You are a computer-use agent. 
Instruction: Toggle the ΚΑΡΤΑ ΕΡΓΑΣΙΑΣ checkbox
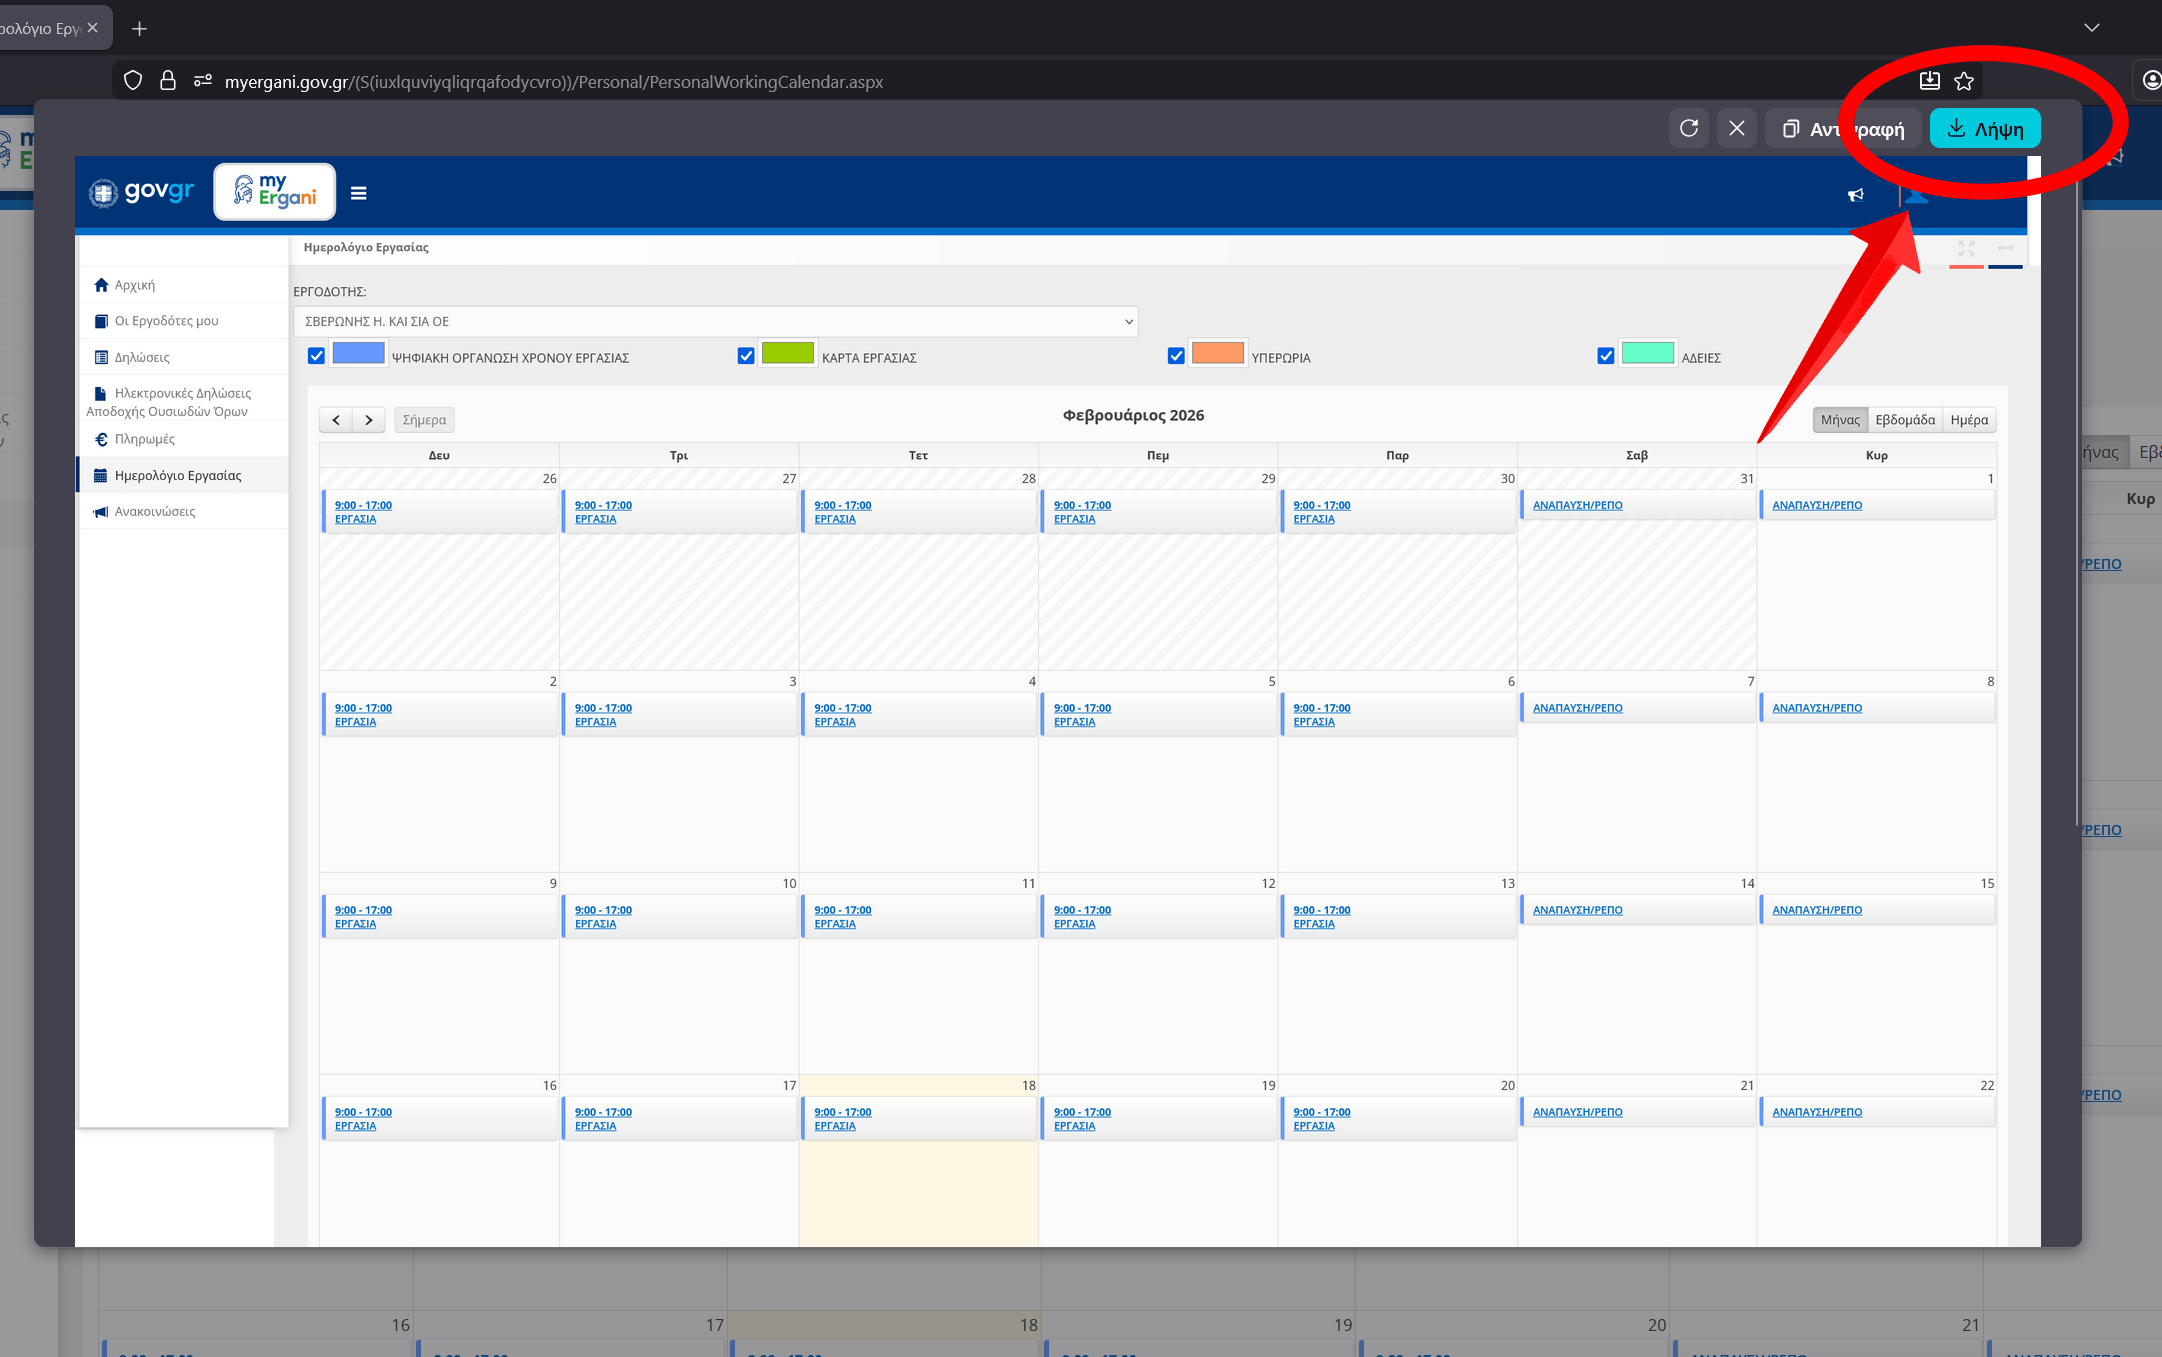point(746,356)
